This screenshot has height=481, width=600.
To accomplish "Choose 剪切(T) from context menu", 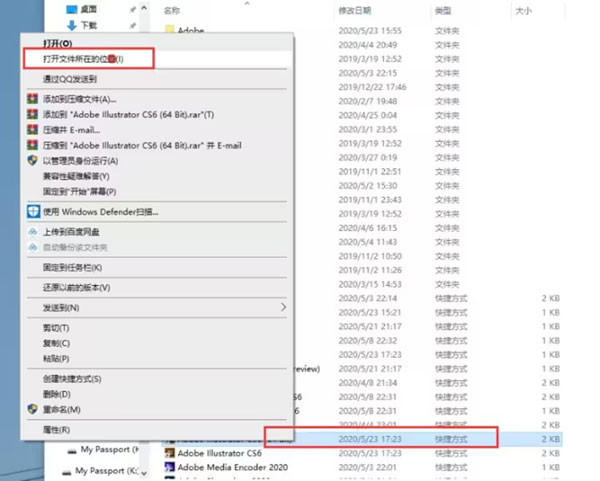I will point(56,328).
